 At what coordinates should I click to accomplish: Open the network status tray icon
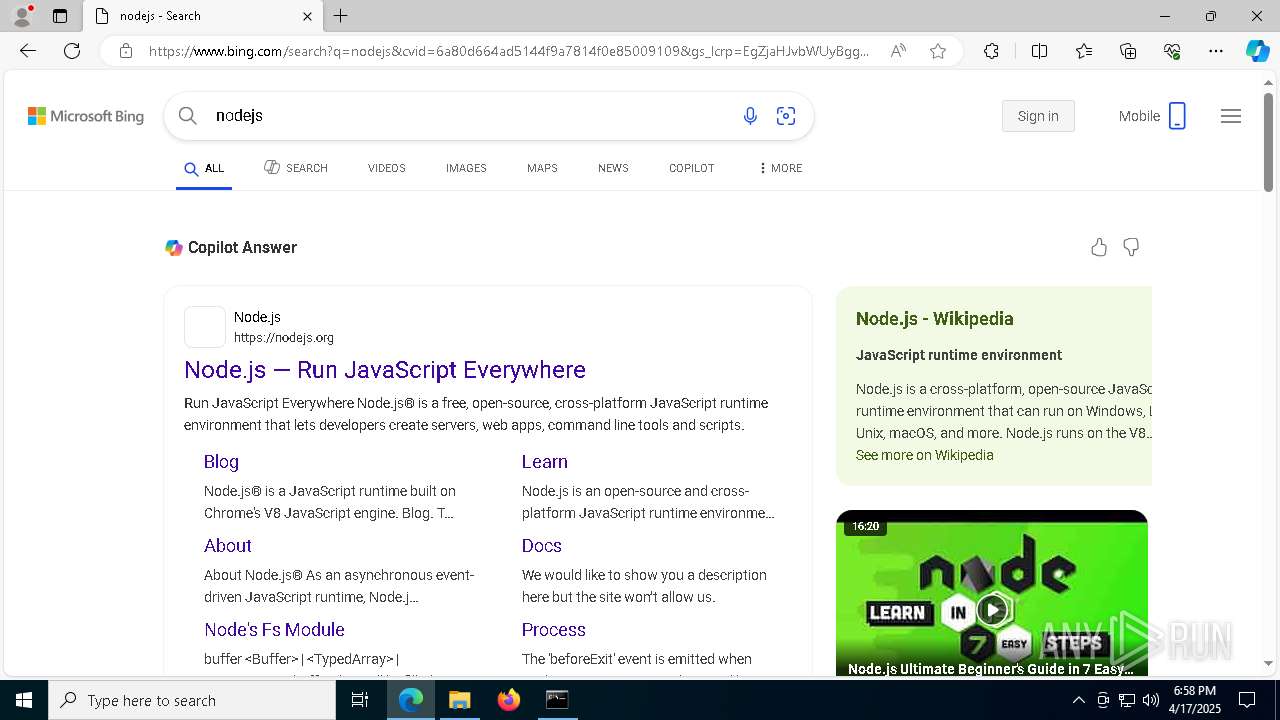click(x=1126, y=700)
